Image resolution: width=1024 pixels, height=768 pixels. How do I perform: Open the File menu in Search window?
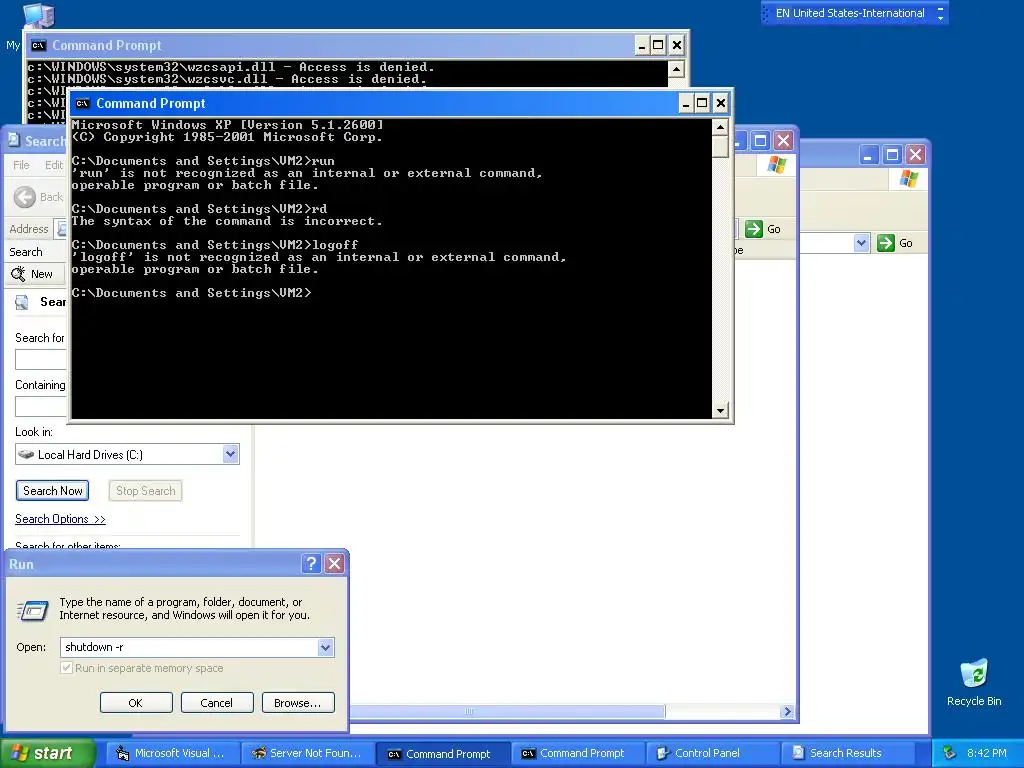click(x=22, y=165)
